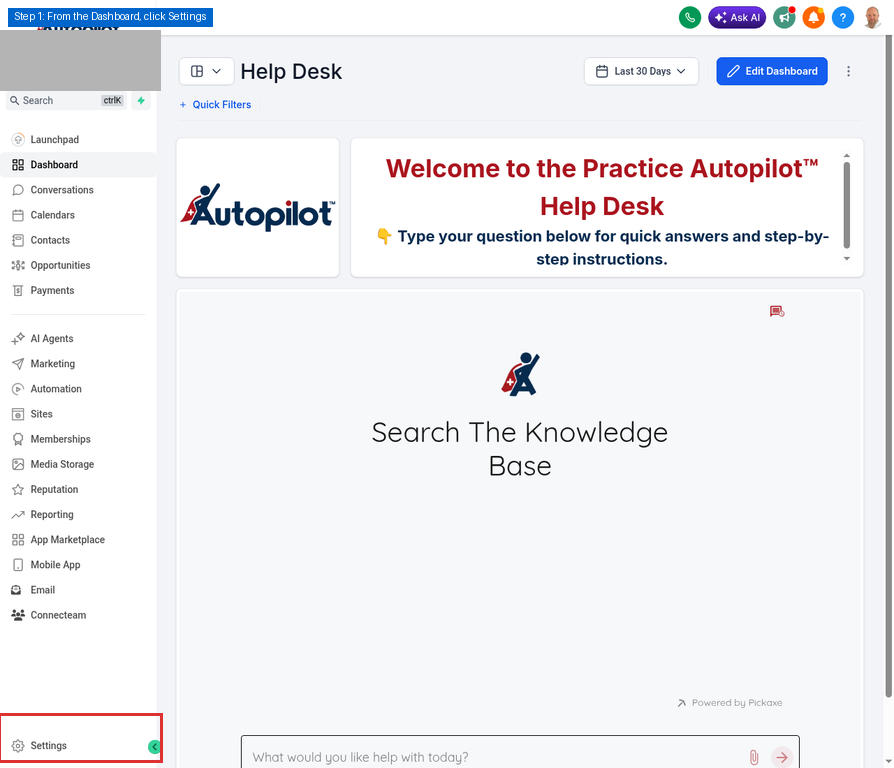
Task: Click the Sites icon in the sidebar
Action: coord(18,414)
